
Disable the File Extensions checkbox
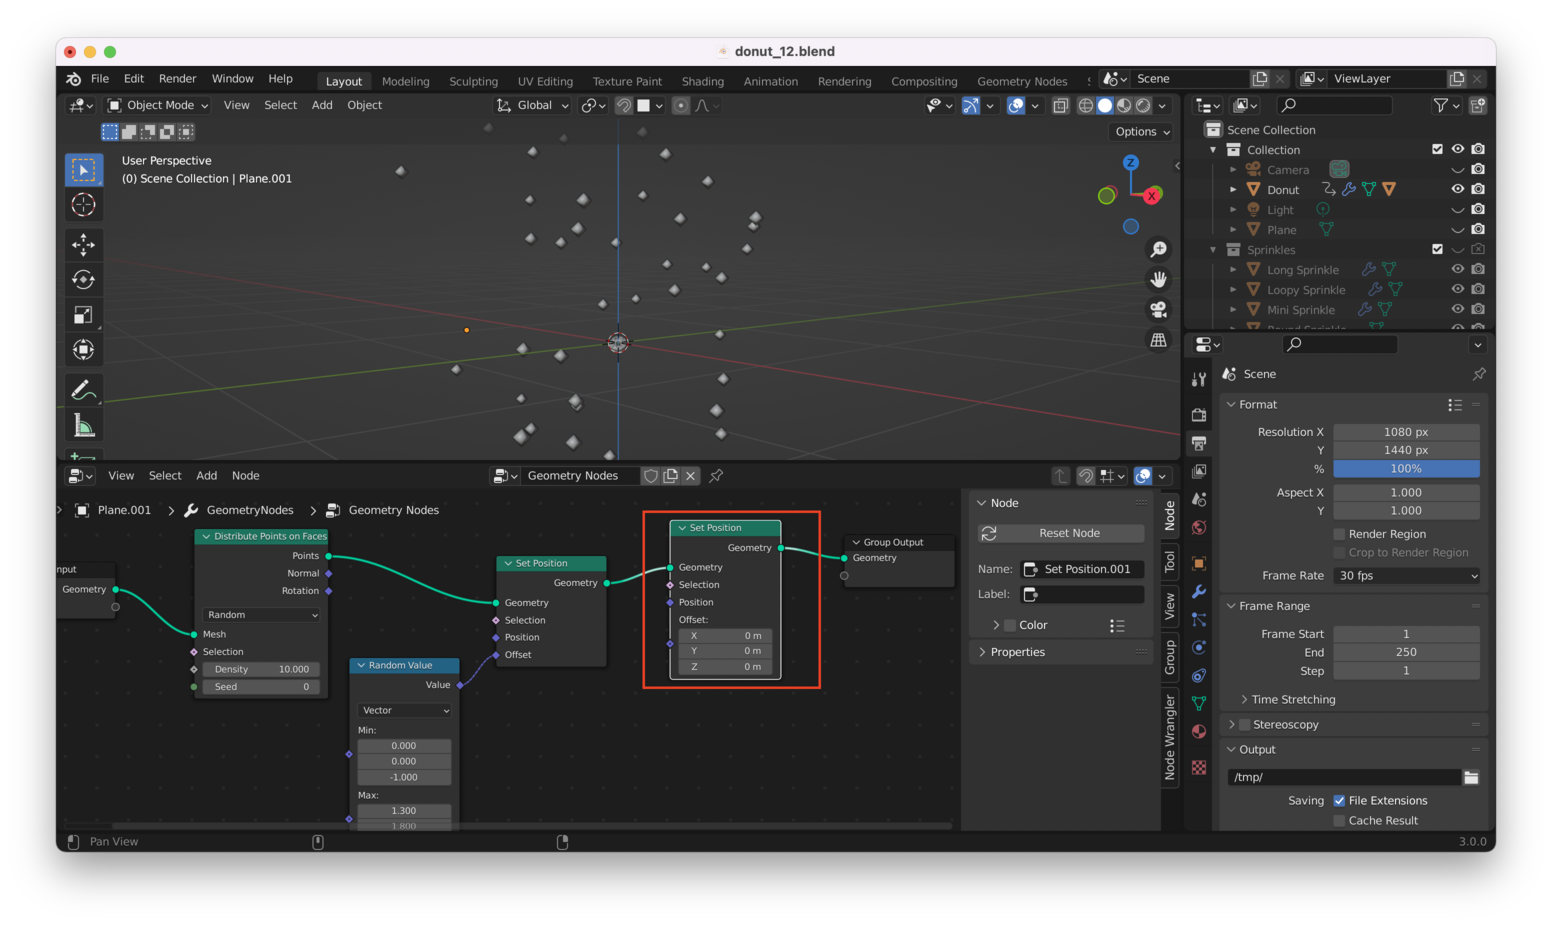click(x=1339, y=801)
